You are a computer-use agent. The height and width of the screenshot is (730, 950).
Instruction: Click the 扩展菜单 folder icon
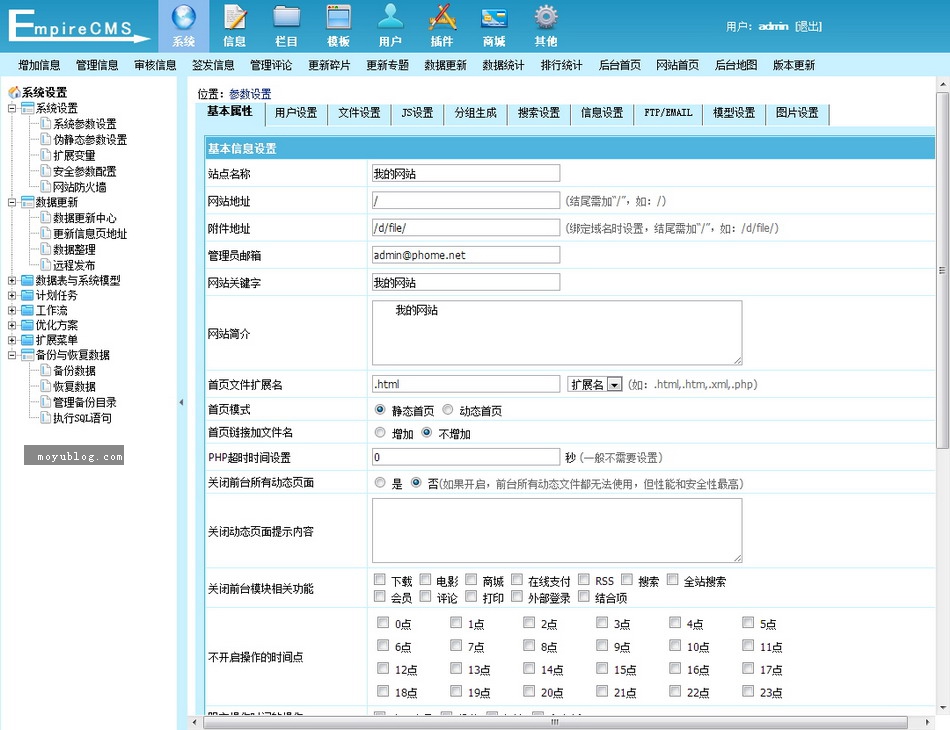coord(27,340)
